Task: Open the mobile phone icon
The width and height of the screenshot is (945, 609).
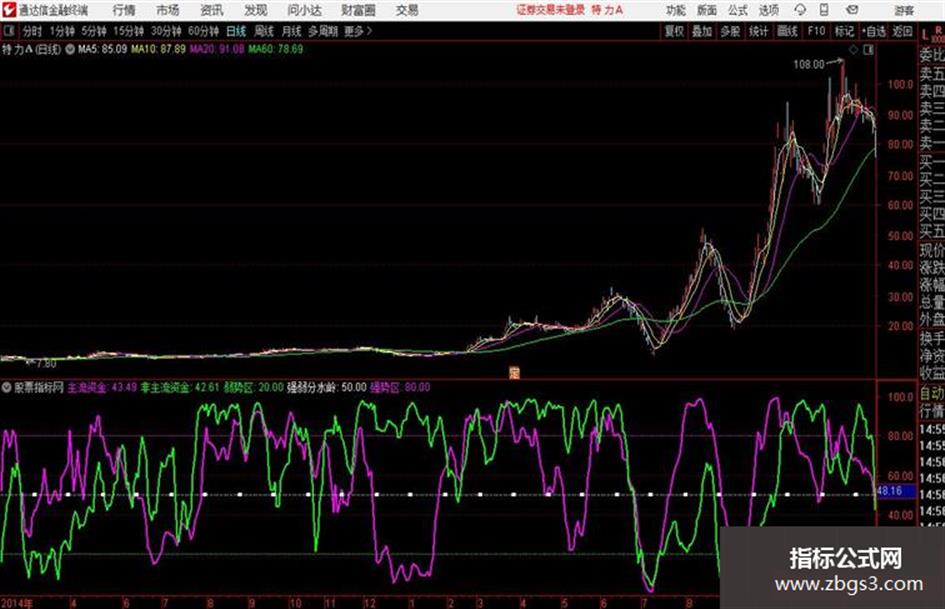Action: 824,10
